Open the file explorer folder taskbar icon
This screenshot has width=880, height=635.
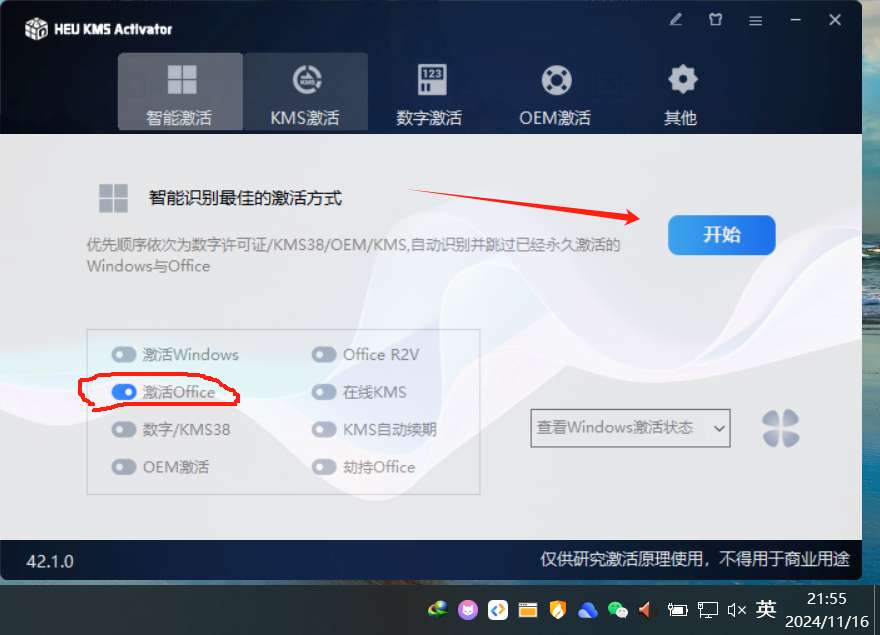click(x=528, y=610)
